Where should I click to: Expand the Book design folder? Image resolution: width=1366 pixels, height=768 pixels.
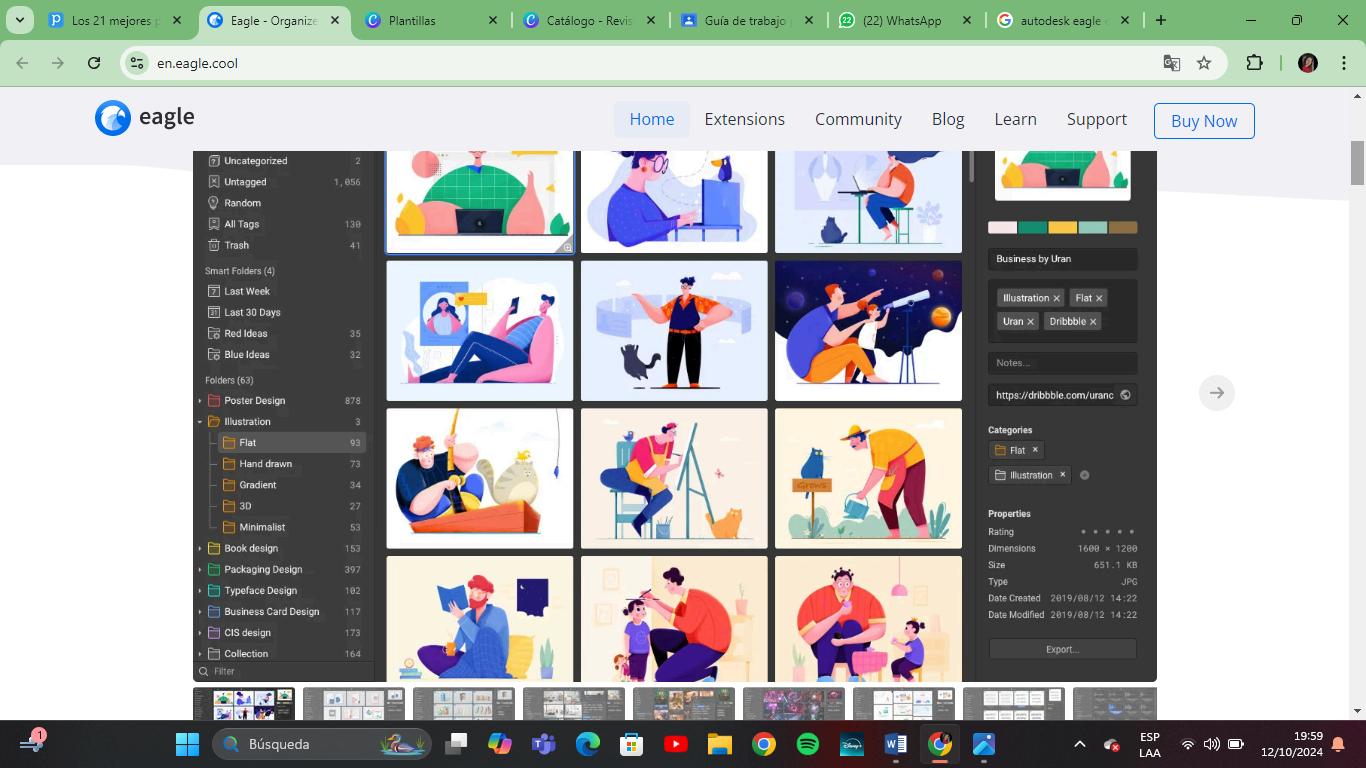tap(200, 549)
